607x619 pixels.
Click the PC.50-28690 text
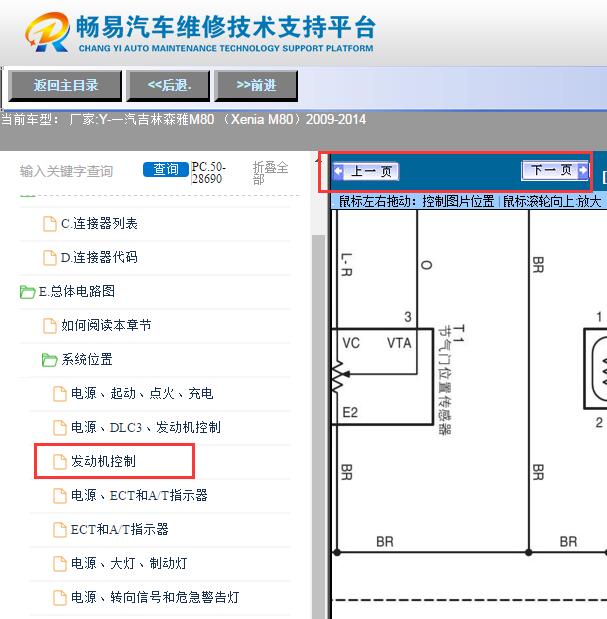[208, 173]
